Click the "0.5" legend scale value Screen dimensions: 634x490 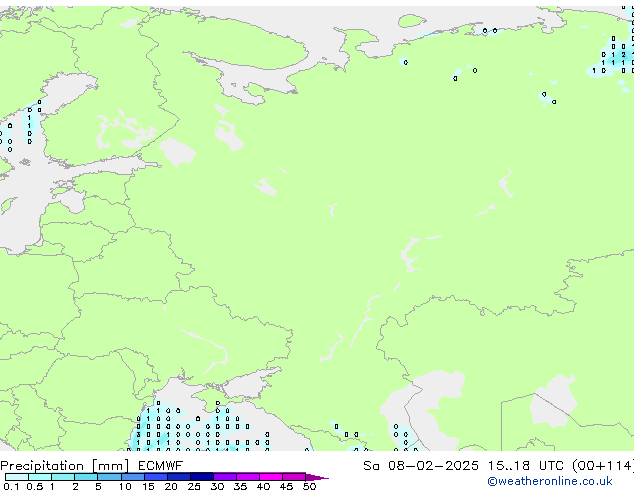[x=34, y=486]
